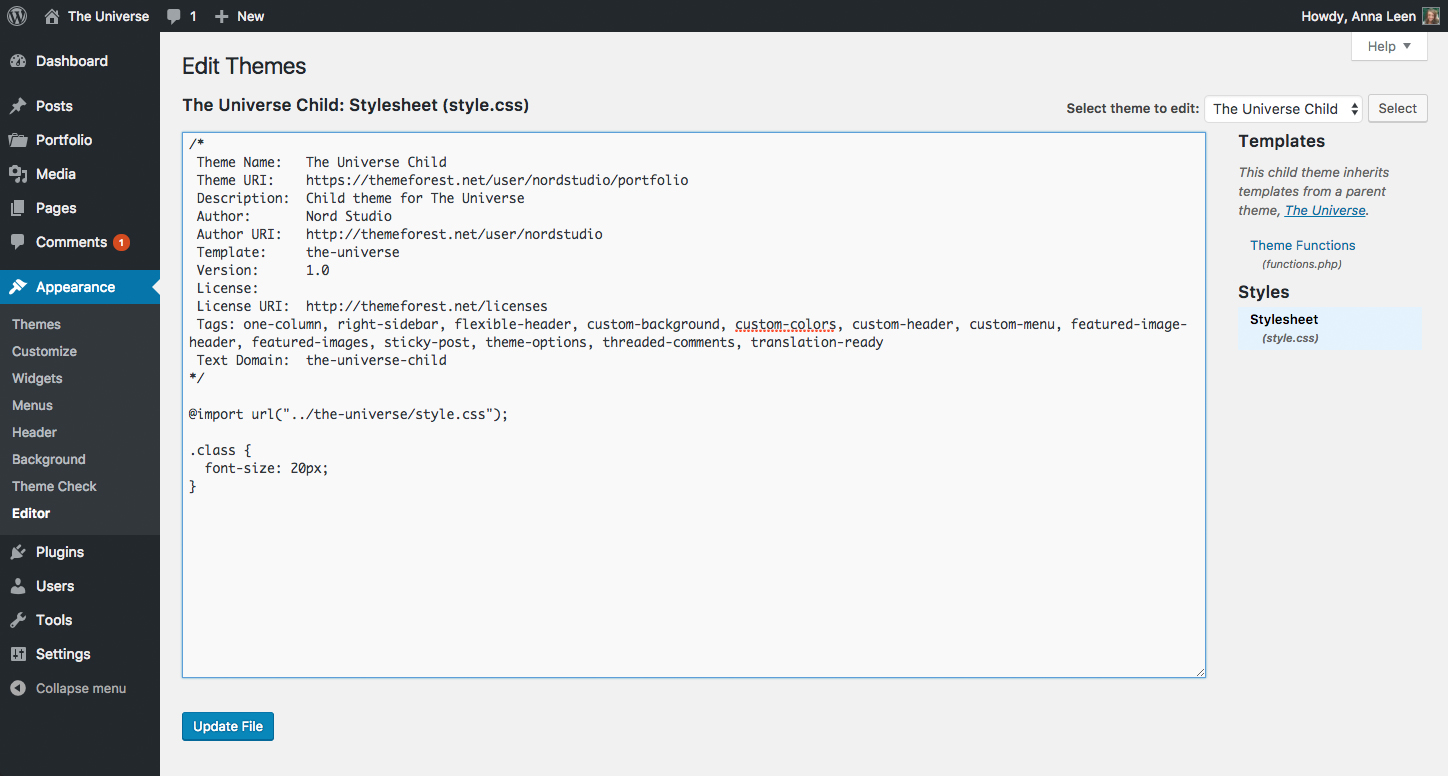Select the Appearance menu

pyautogui.click(x=75, y=287)
